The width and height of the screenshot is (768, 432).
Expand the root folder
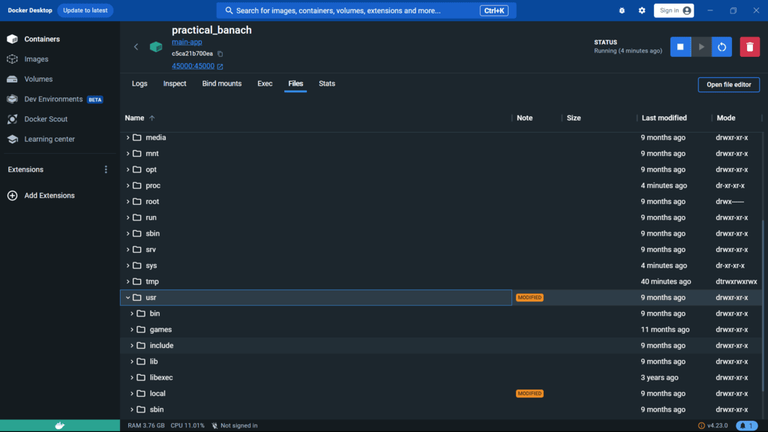[x=128, y=202]
